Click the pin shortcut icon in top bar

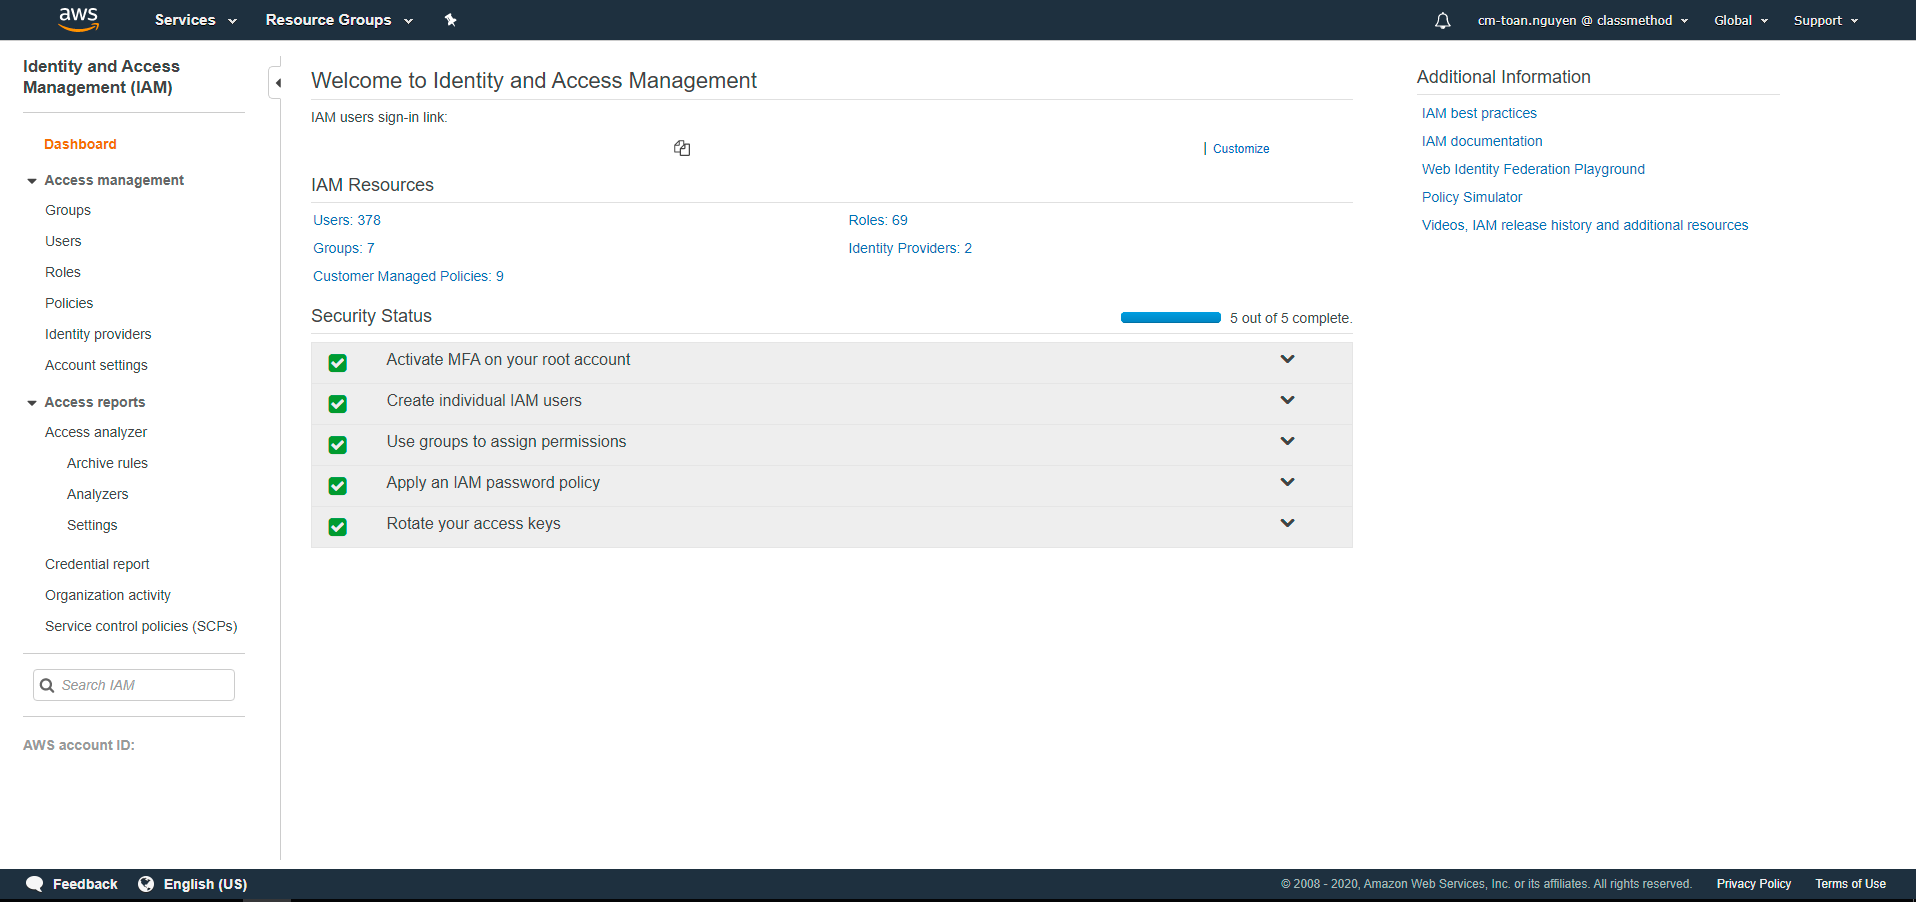(450, 20)
